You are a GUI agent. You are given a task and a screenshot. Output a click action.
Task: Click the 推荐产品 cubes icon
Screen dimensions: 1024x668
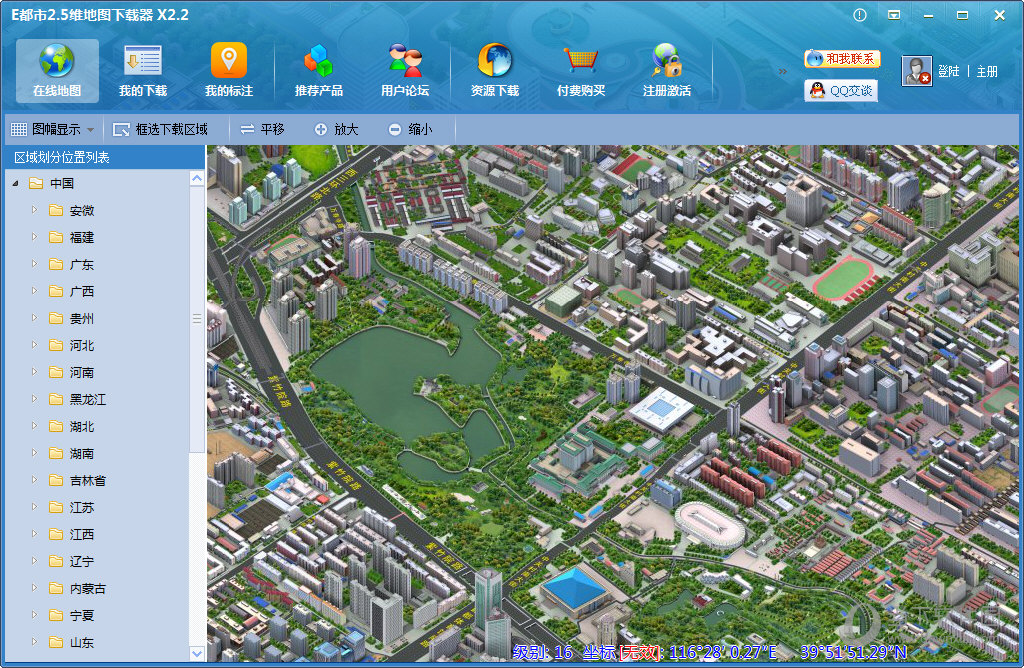(x=319, y=62)
